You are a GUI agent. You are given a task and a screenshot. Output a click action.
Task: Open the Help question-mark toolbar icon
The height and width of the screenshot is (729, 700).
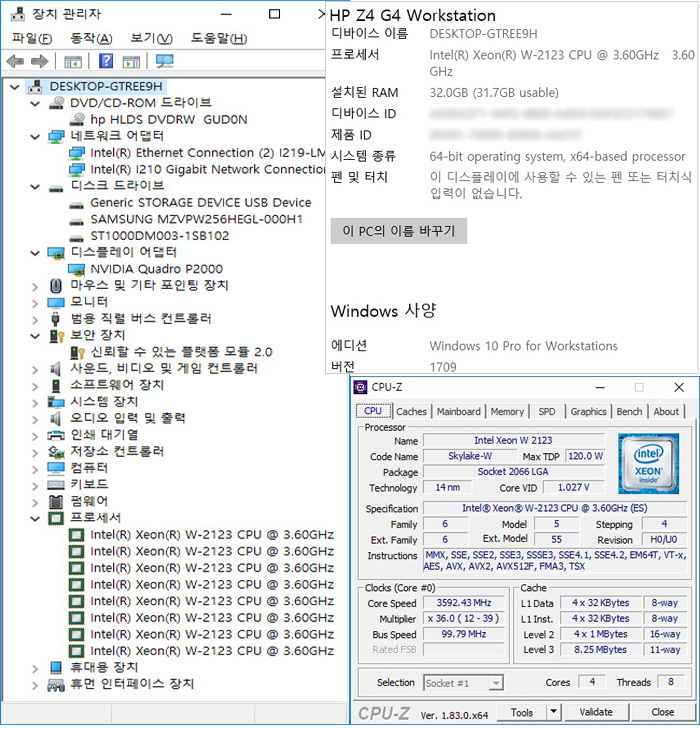pos(106,61)
